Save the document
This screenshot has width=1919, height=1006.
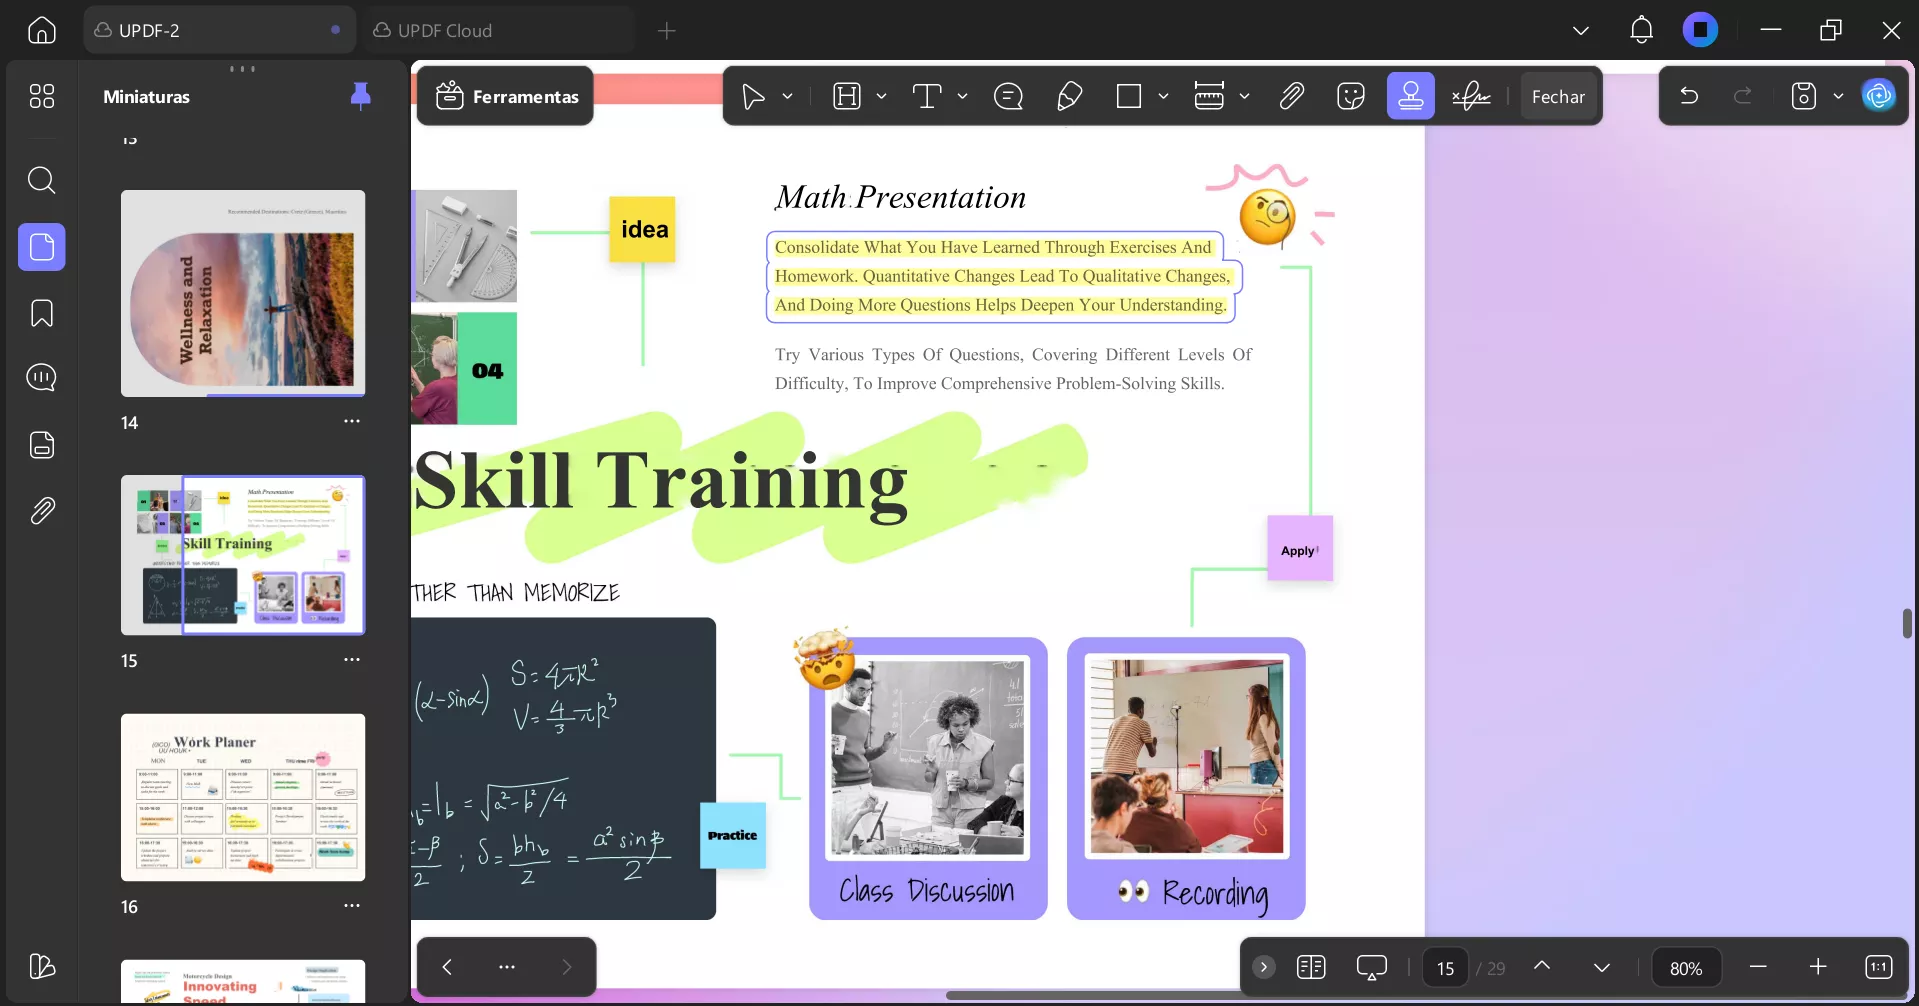point(1804,96)
